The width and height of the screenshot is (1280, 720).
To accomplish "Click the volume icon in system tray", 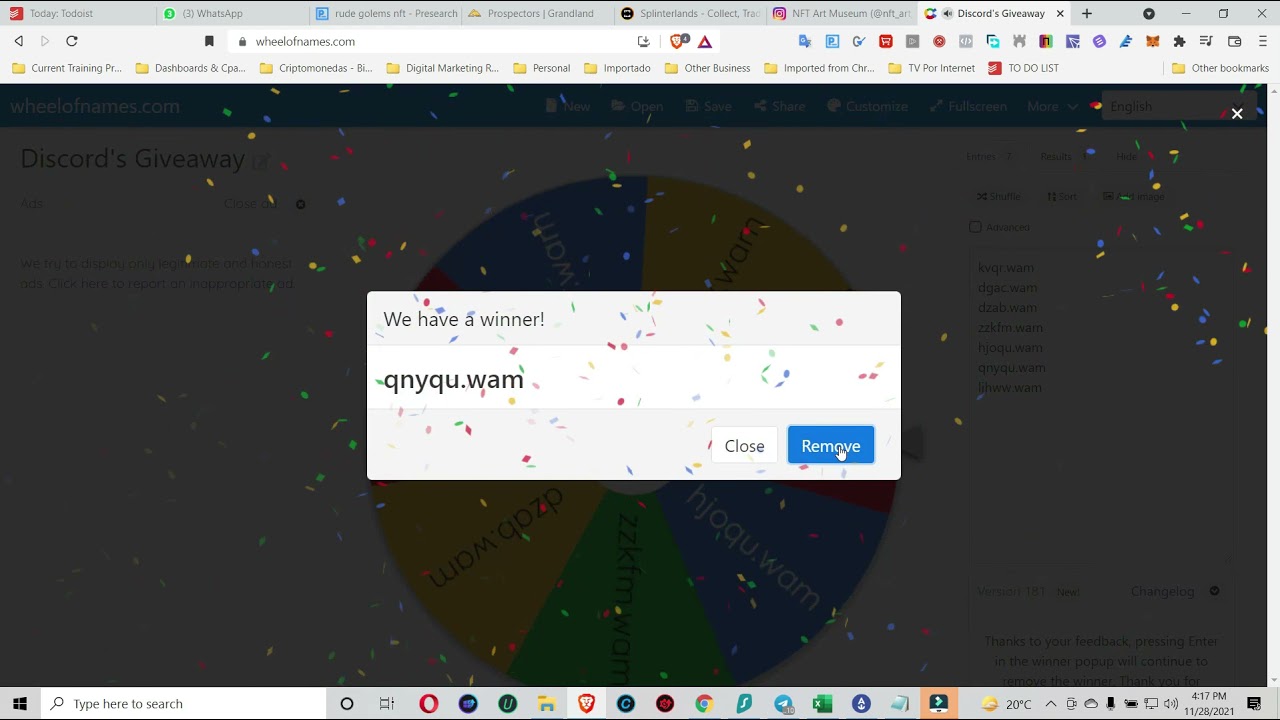I will 1171,704.
